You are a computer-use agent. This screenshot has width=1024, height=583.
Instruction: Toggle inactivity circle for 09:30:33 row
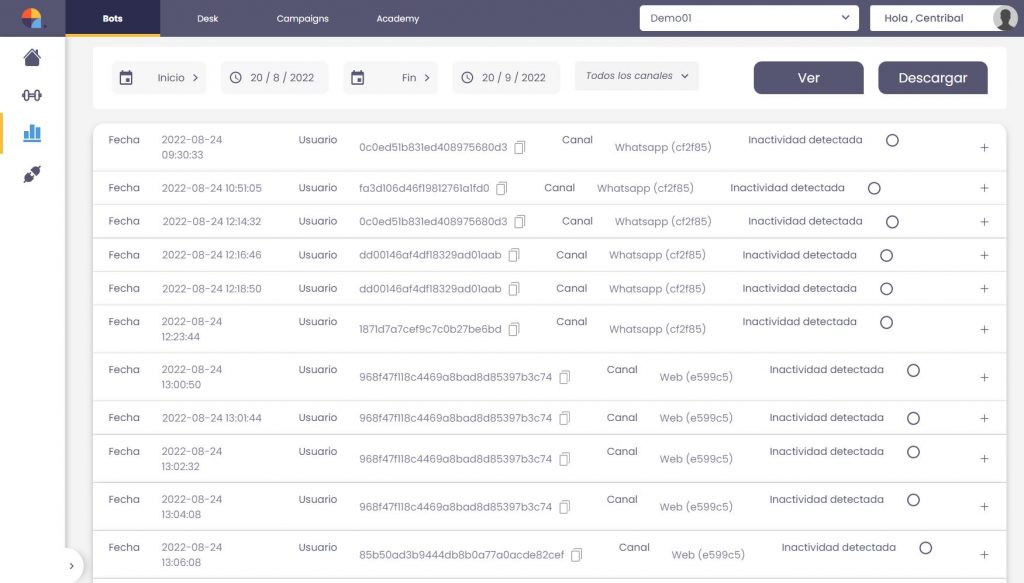click(x=892, y=141)
